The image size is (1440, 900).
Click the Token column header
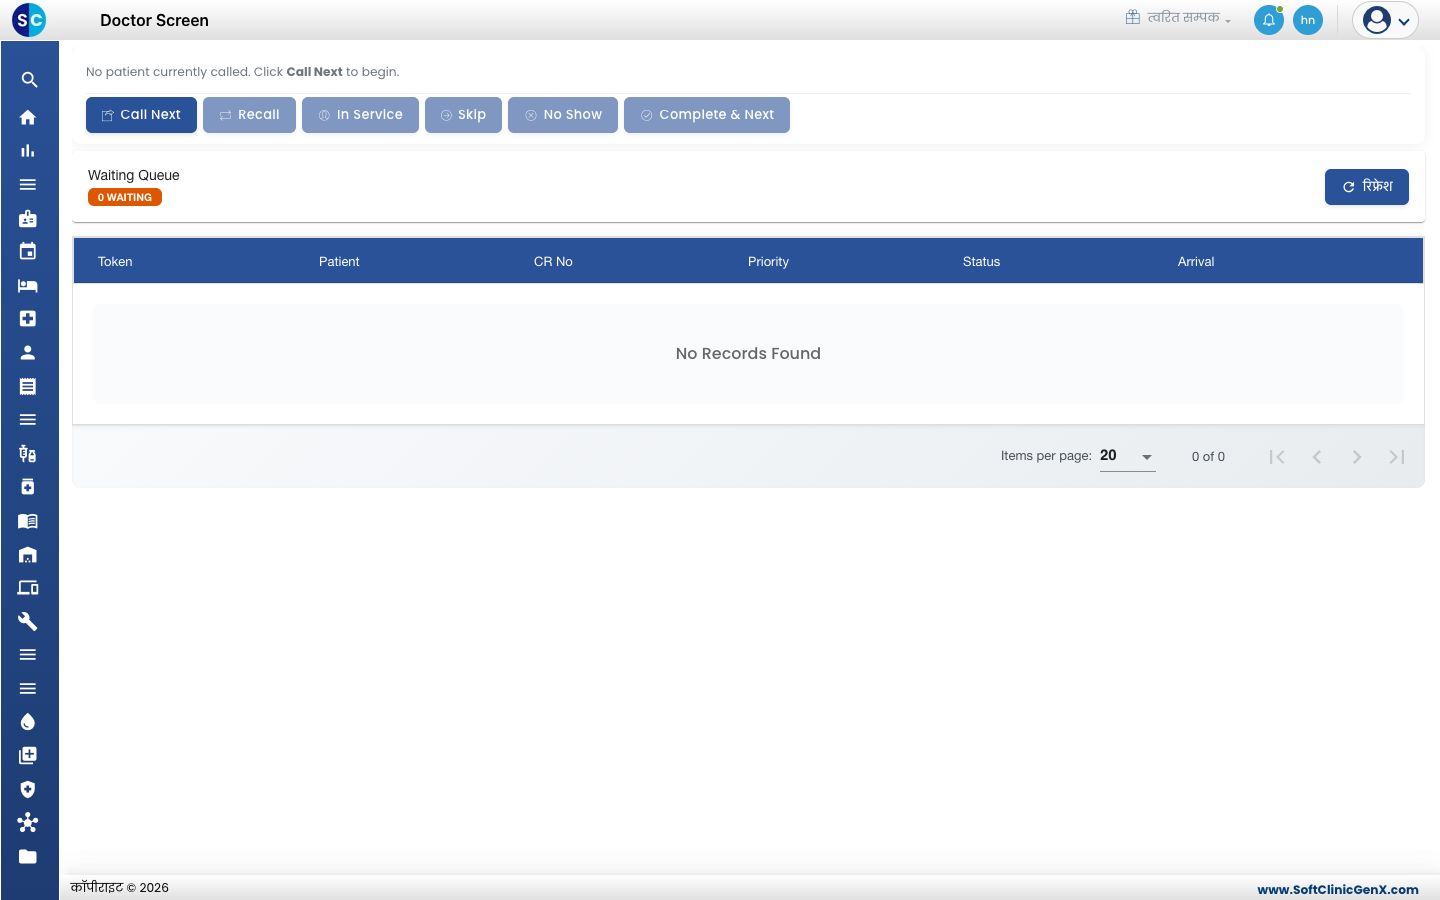point(115,262)
